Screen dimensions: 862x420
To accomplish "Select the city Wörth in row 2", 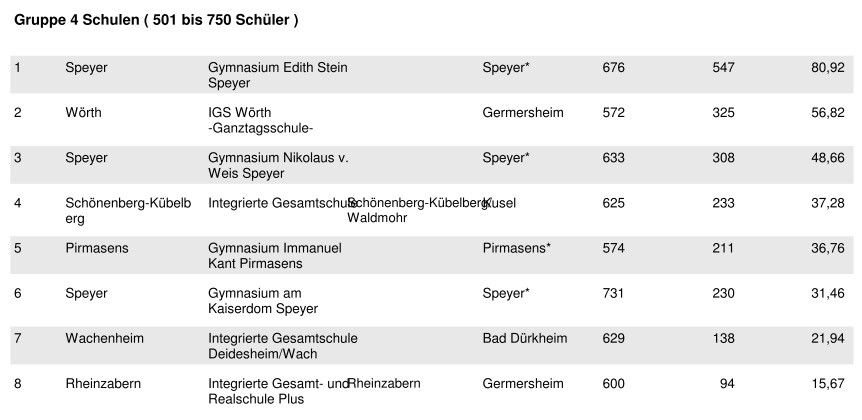I will click(84, 113).
